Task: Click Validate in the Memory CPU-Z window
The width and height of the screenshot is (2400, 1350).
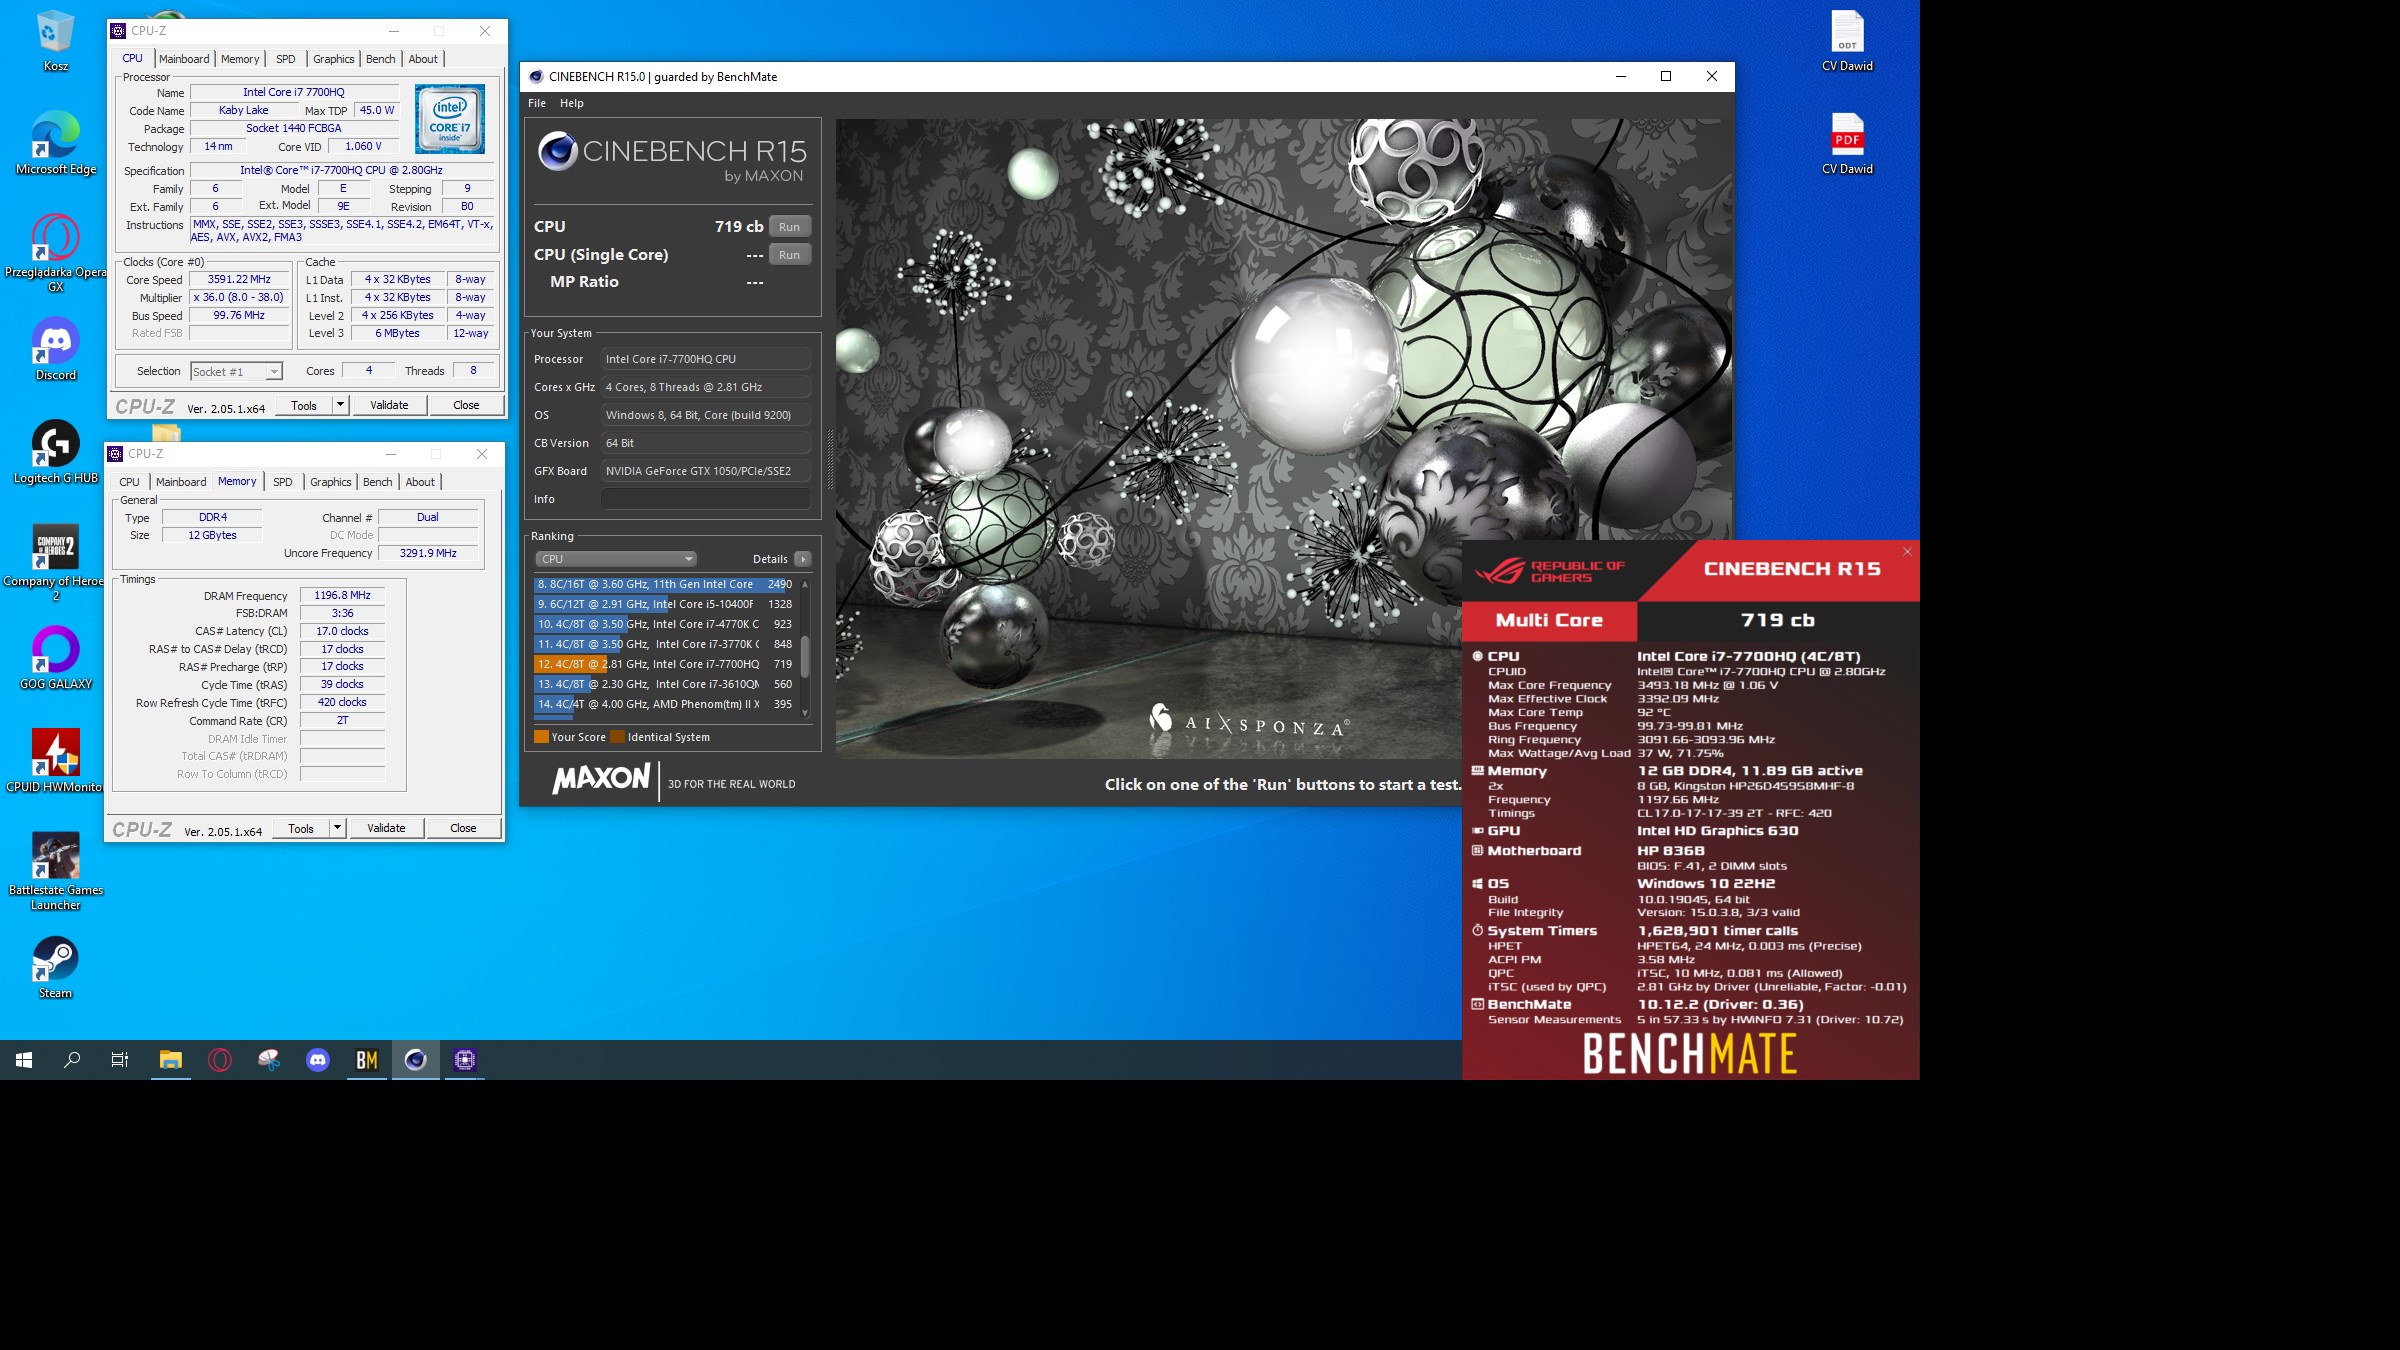Action: [386, 828]
